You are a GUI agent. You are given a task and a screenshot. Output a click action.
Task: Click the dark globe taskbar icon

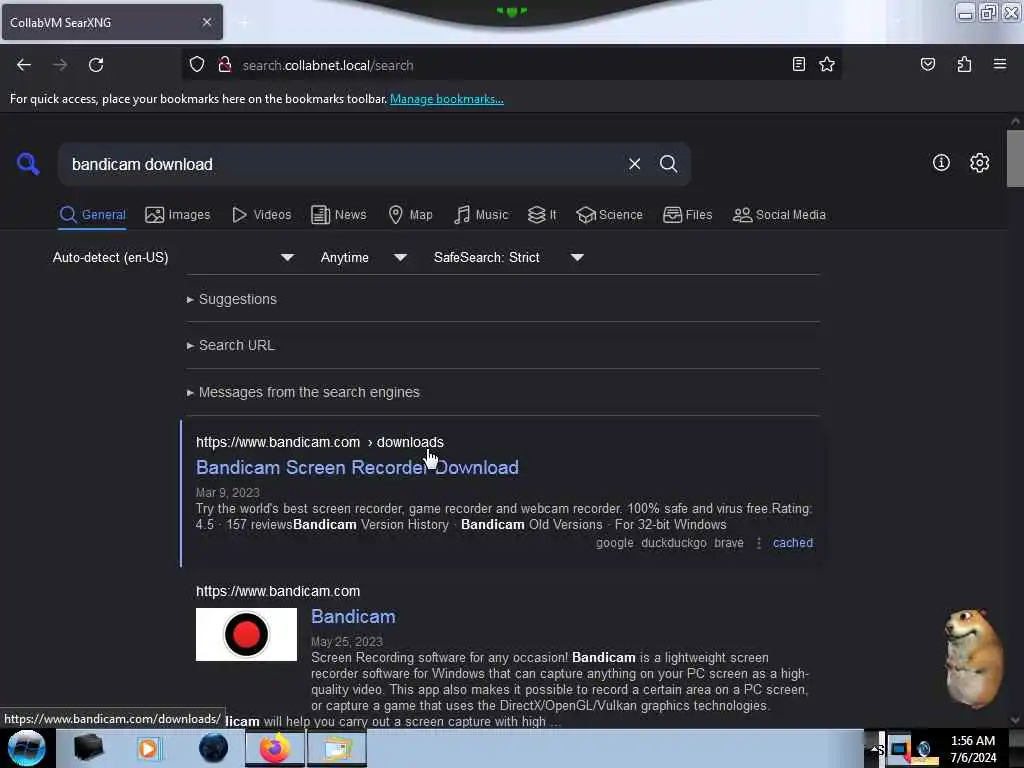point(213,748)
